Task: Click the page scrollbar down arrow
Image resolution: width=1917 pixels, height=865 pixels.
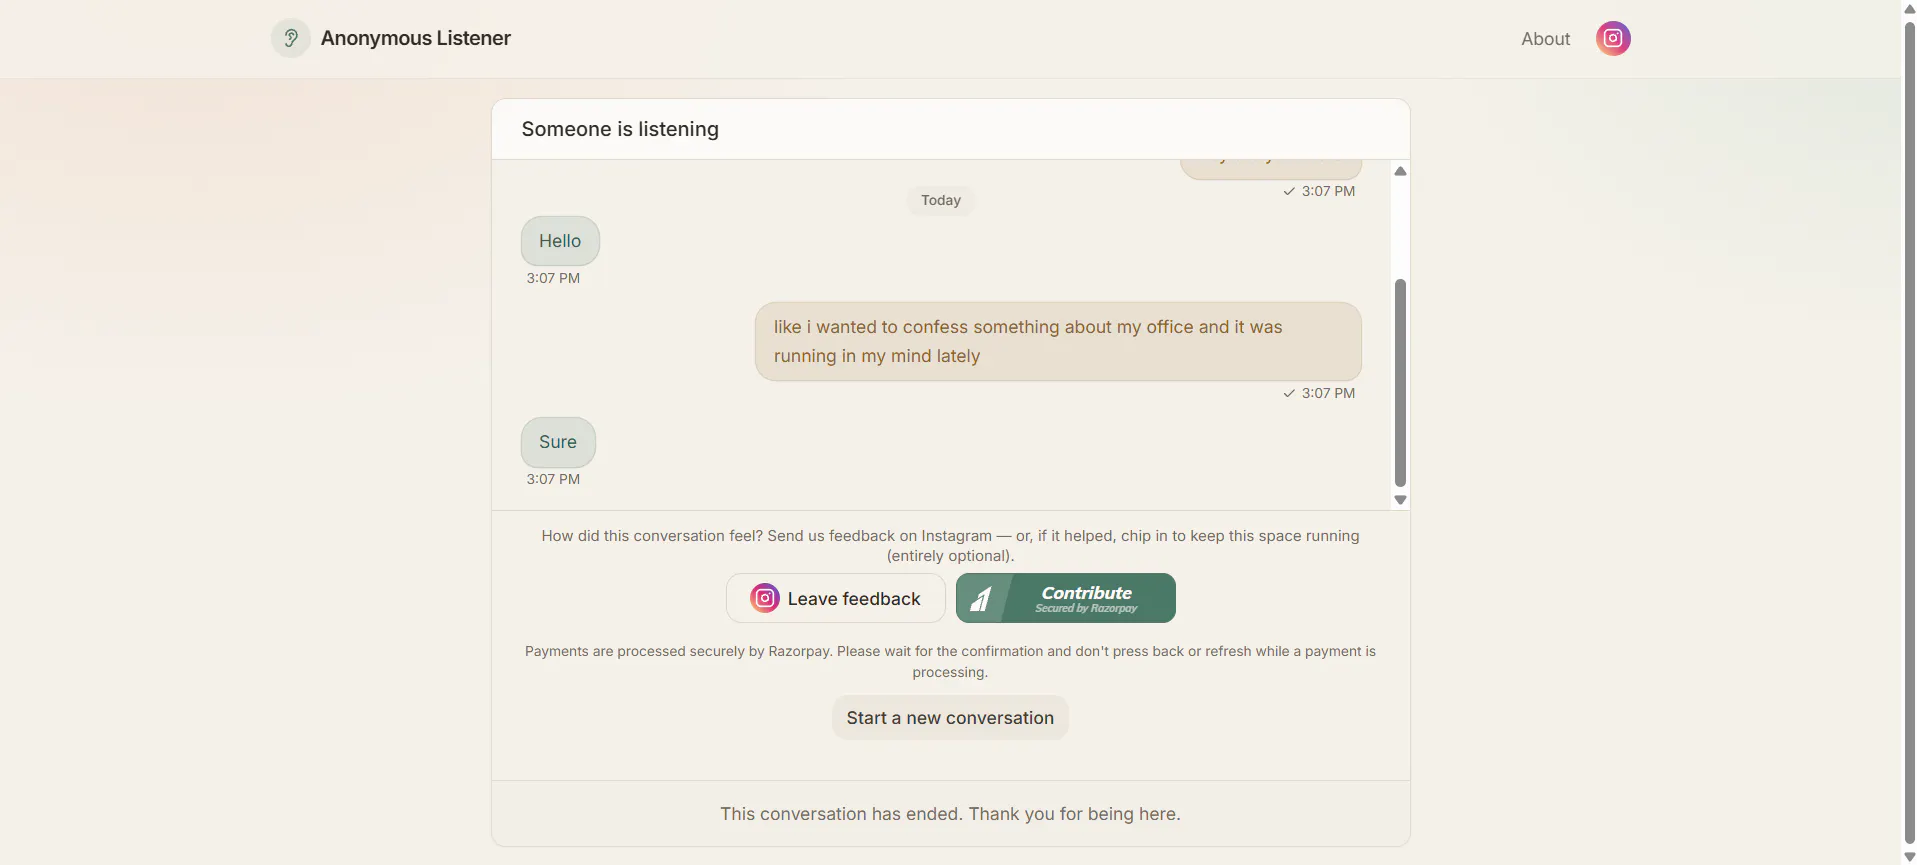Action: [x=1909, y=857]
